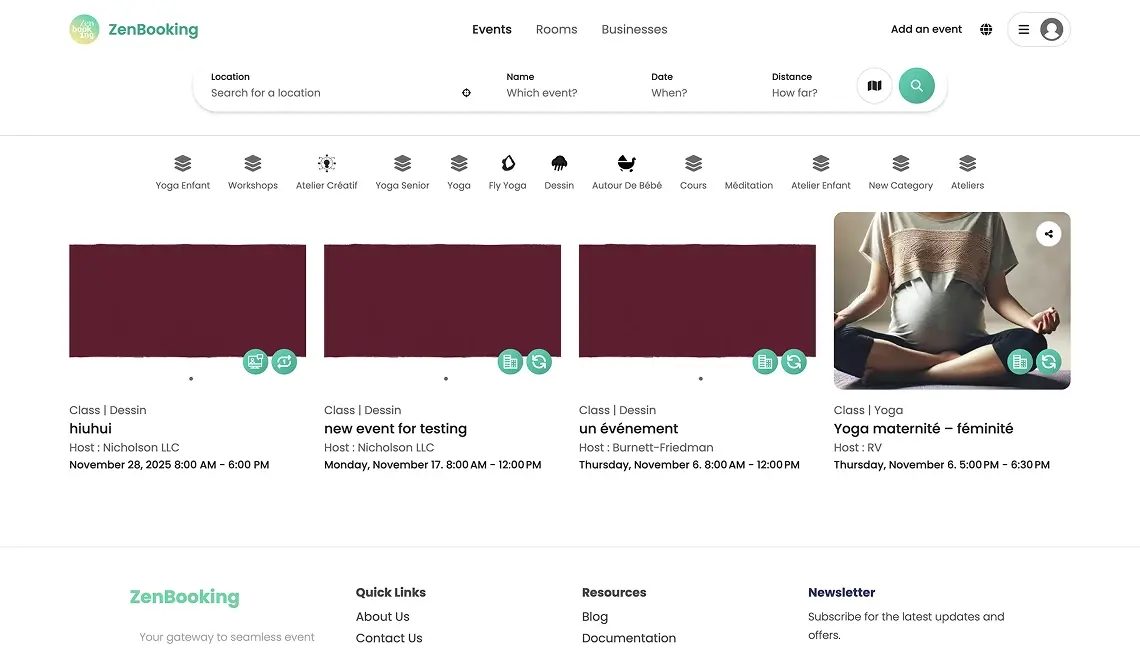Click the hiuhui event title

[90, 429]
